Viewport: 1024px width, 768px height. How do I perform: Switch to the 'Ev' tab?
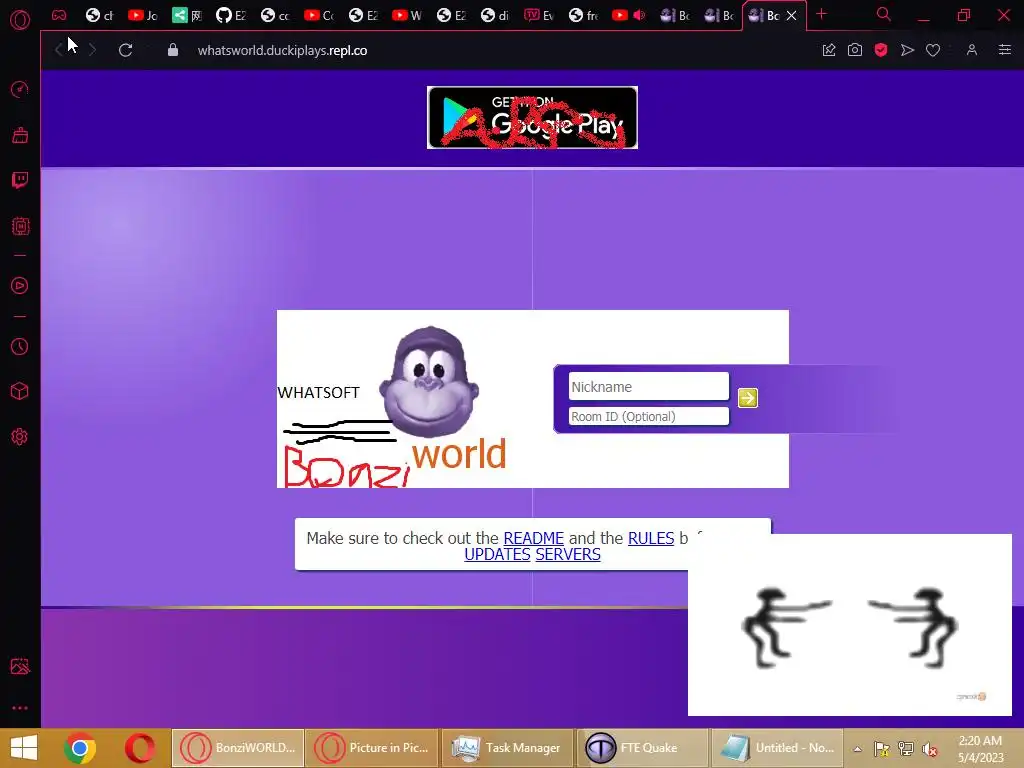[x=539, y=15]
